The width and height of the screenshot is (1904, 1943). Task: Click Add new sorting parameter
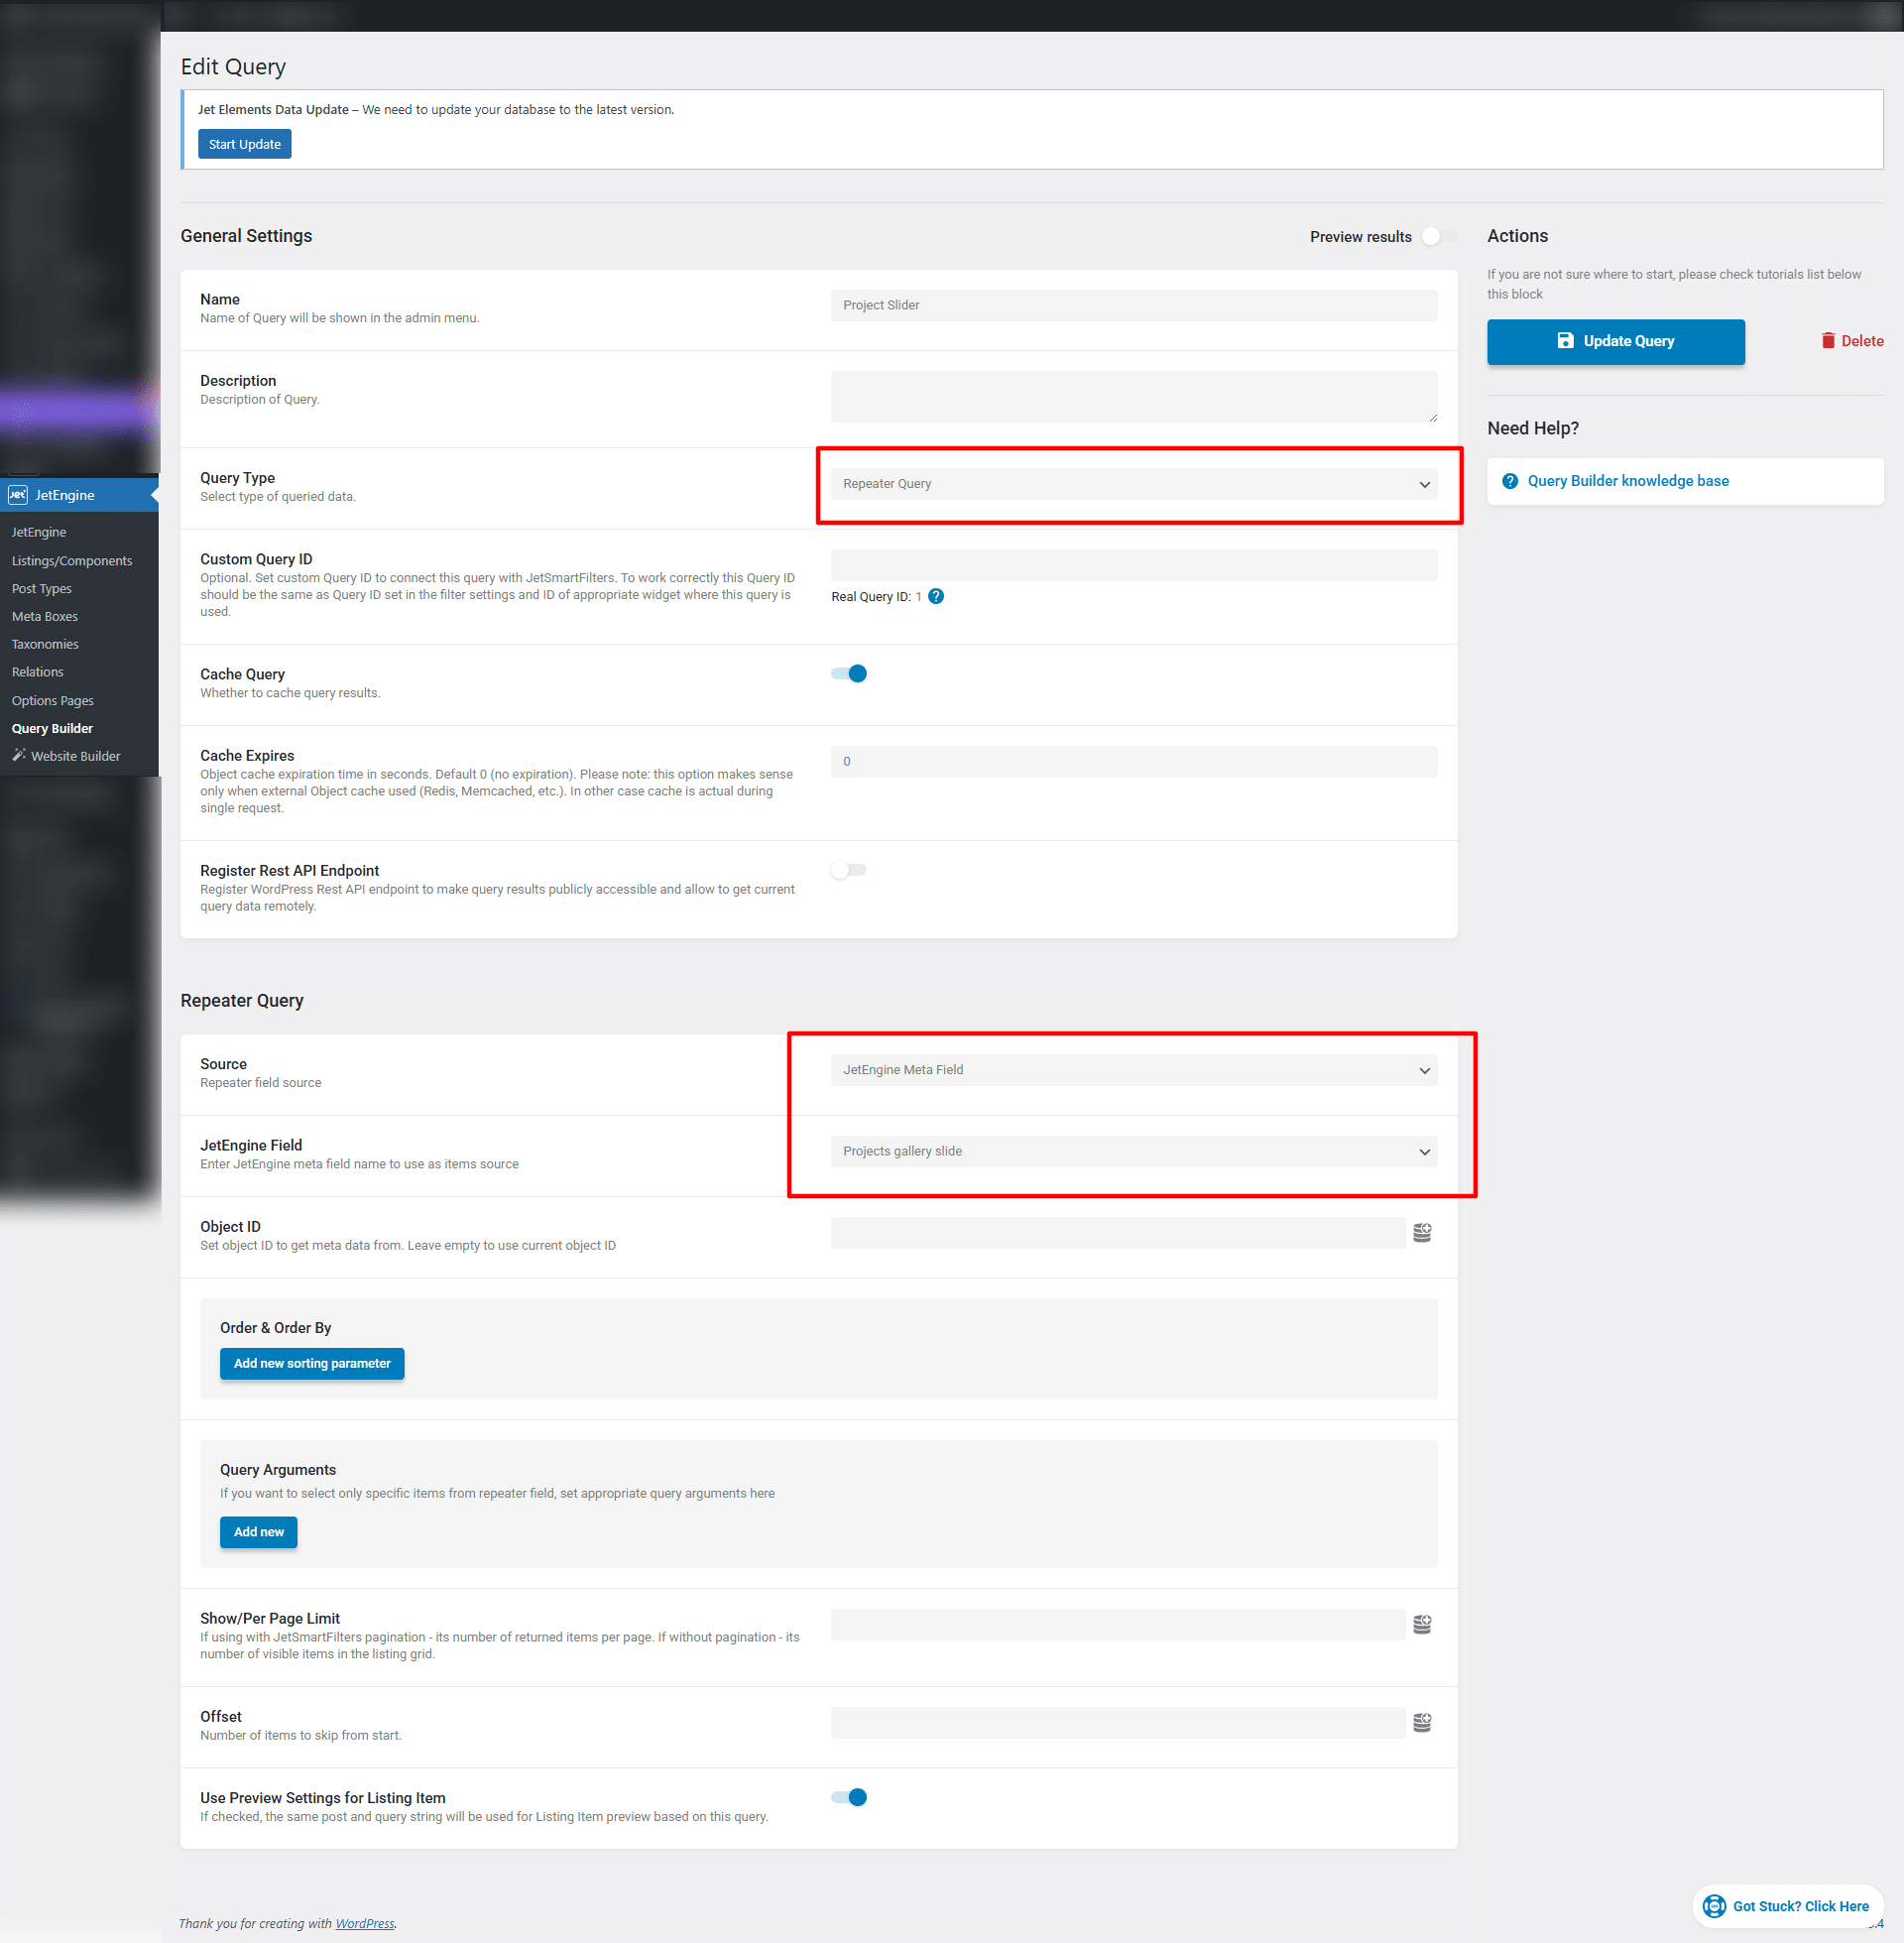pyautogui.click(x=311, y=1363)
